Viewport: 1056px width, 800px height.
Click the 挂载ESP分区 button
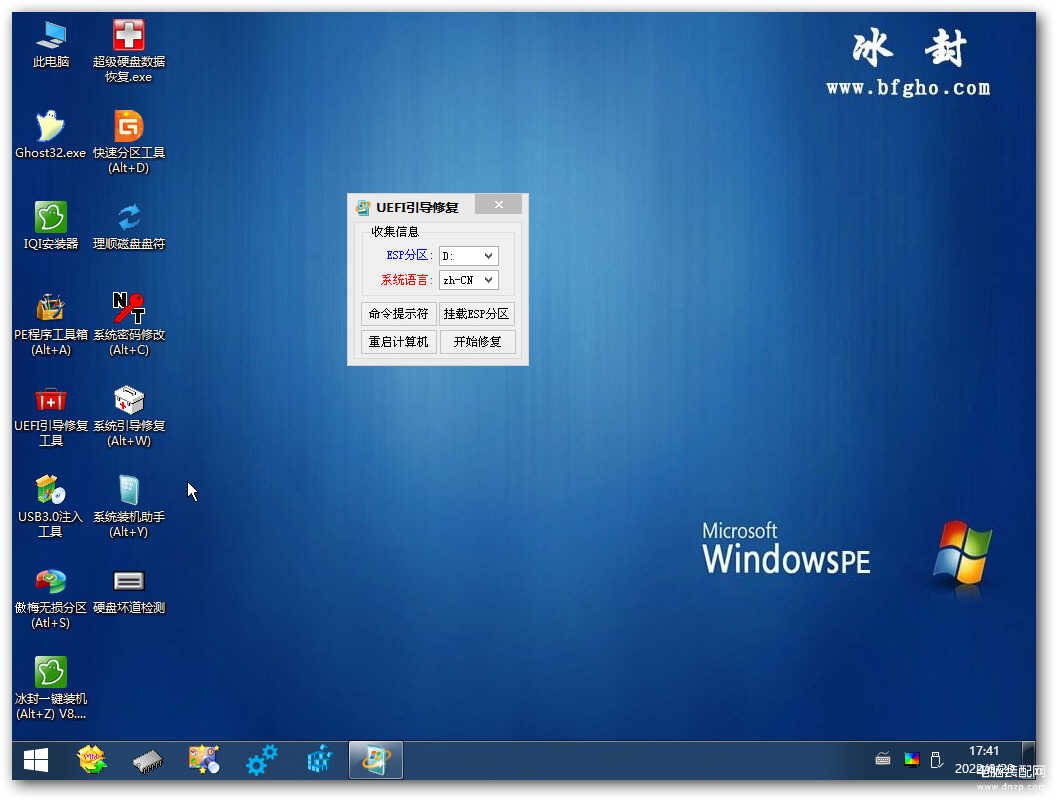[x=477, y=314]
